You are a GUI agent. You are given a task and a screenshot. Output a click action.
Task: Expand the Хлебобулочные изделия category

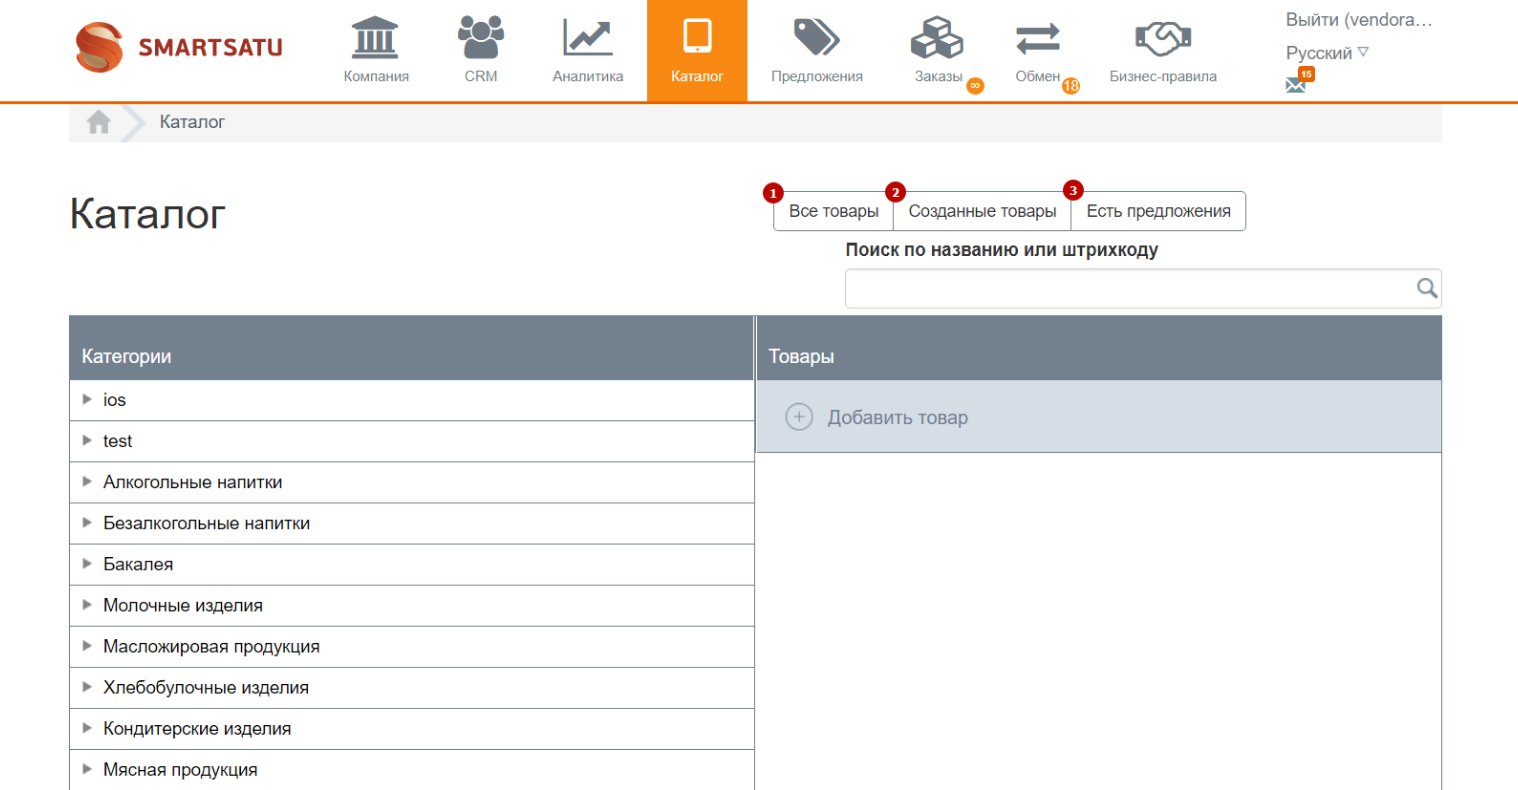tap(87, 686)
